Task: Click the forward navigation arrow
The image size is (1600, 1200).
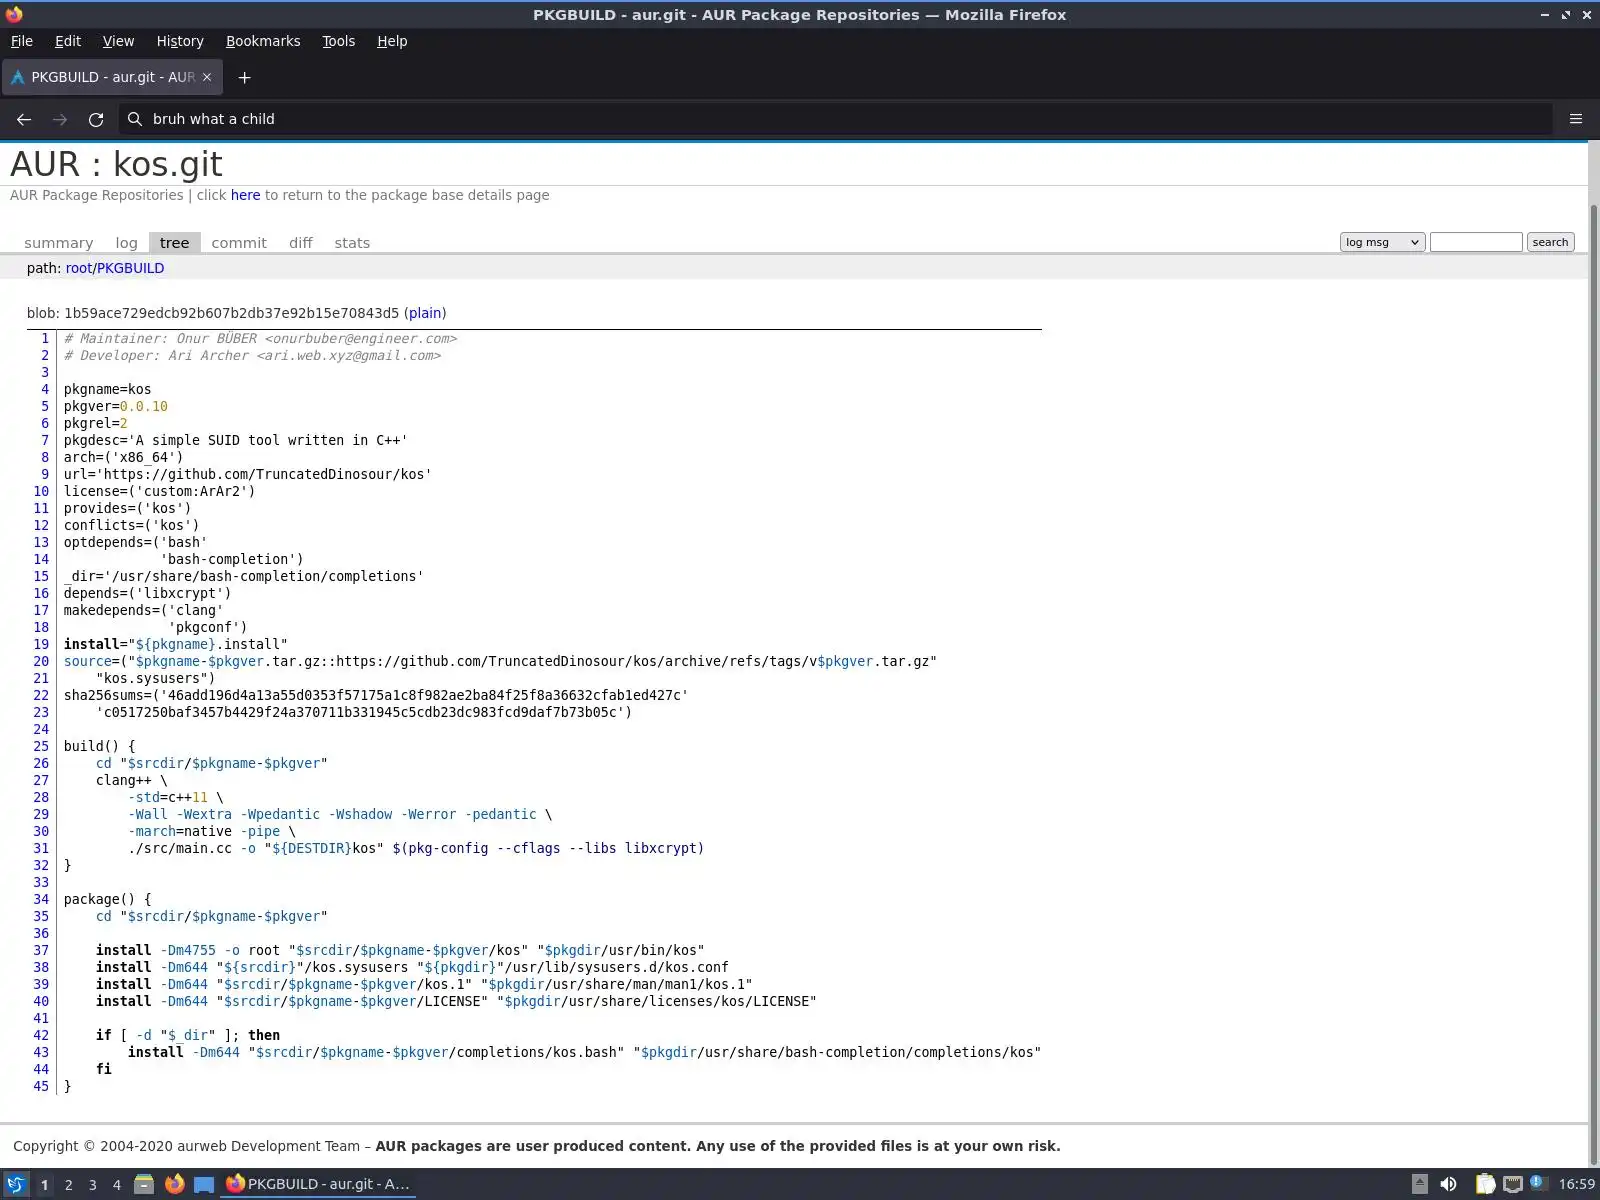Action: pyautogui.click(x=60, y=119)
